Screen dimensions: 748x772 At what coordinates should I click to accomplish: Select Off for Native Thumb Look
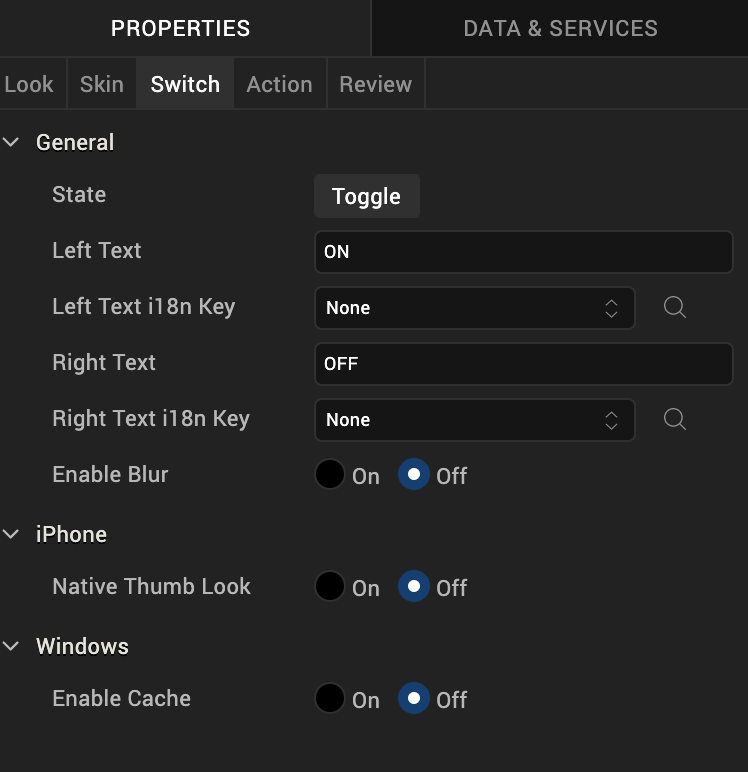click(414, 587)
